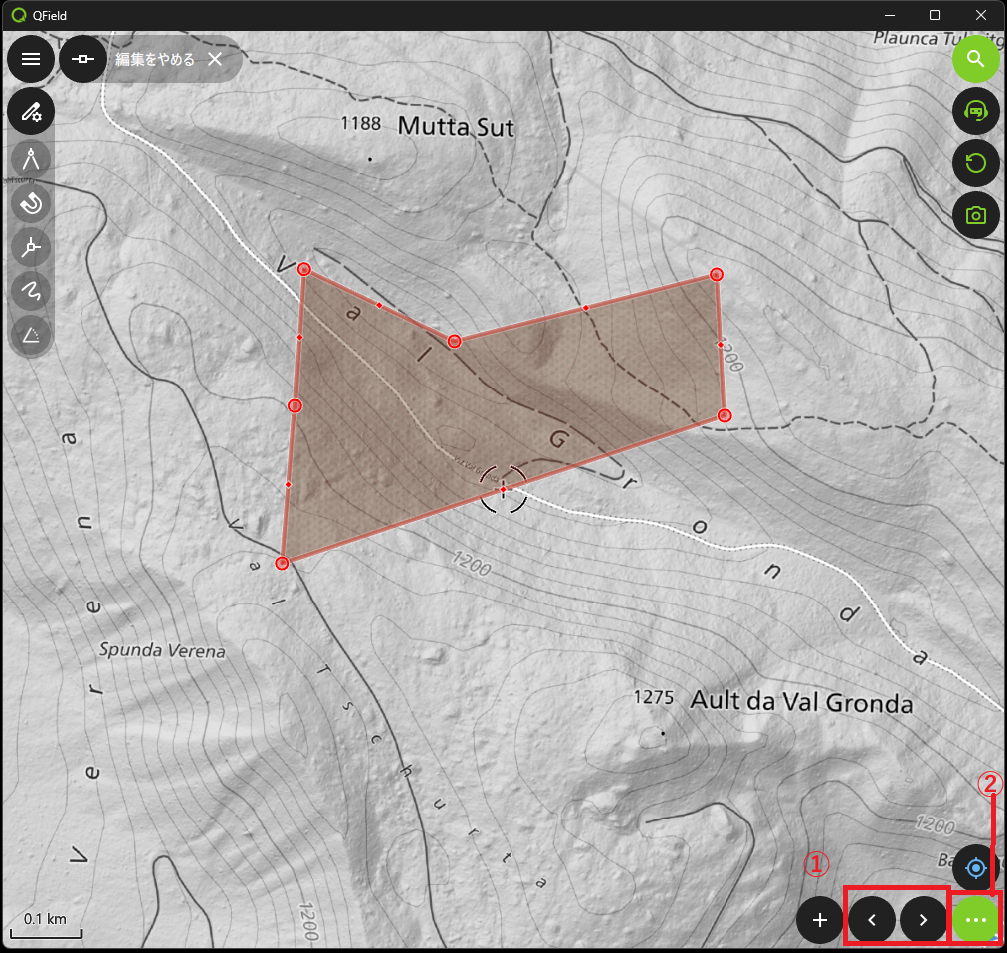Screen dimensions: 1007x953
Task: Select the angle snapping triangle tool
Action: tap(31, 335)
